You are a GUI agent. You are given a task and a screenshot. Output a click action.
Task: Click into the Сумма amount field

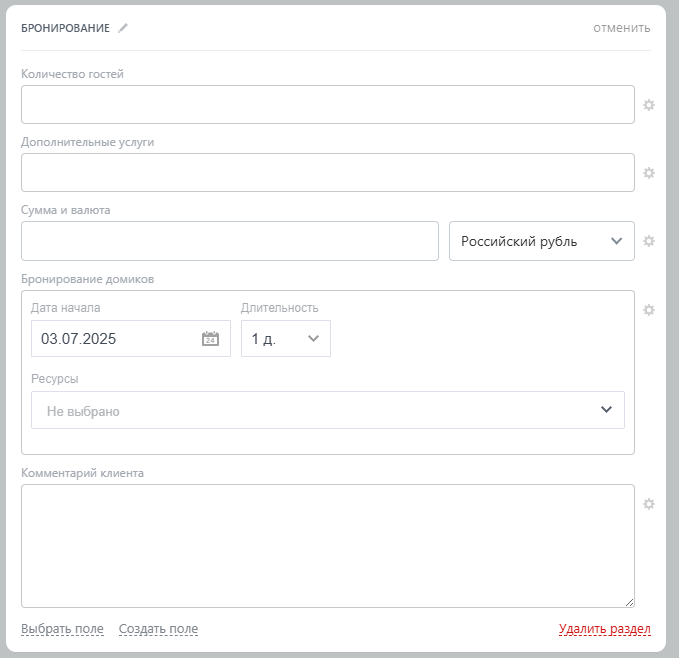coord(229,241)
